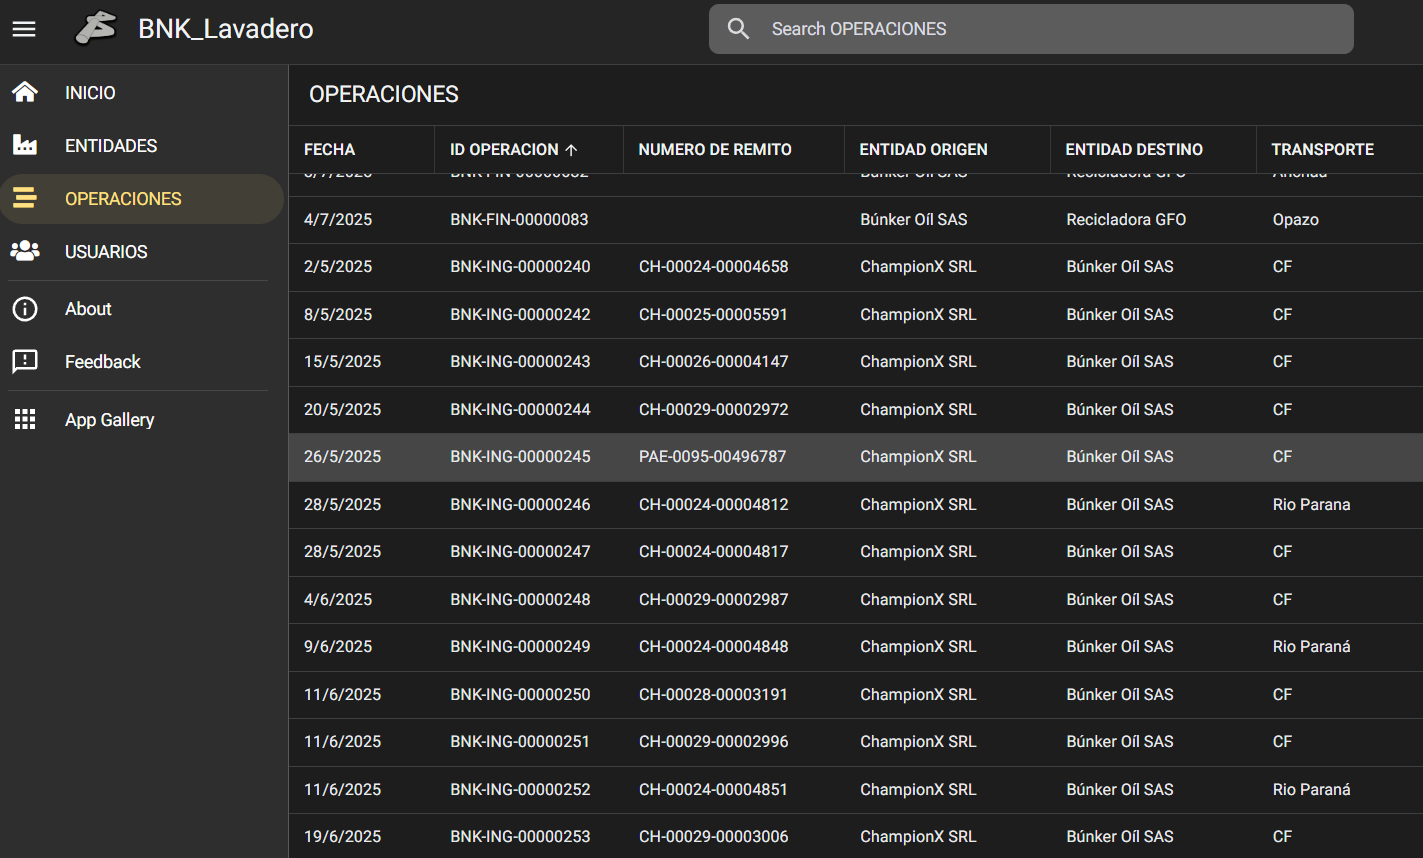Open the ENTIDADES sidebar menu item
The width and height of the screenshot is (1423, 858).
click(x=111, y=146)
